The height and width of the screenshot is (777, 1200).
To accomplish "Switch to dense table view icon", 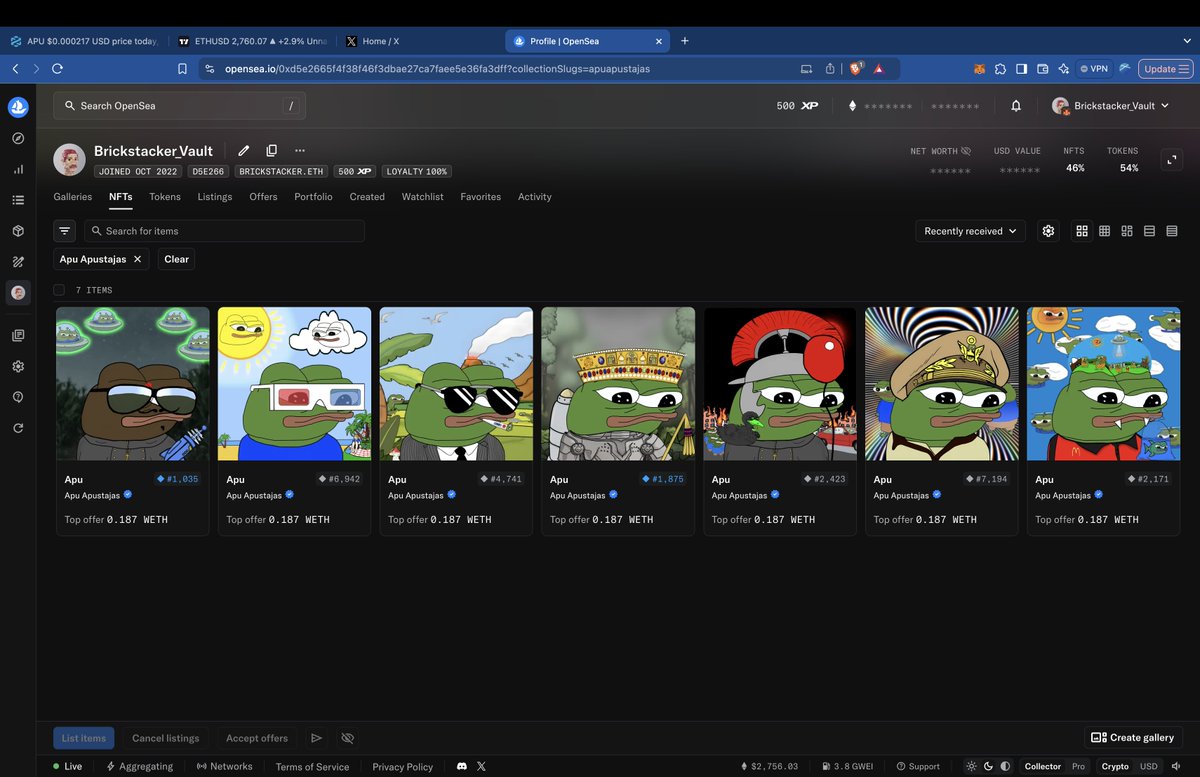I will 1172,231.
